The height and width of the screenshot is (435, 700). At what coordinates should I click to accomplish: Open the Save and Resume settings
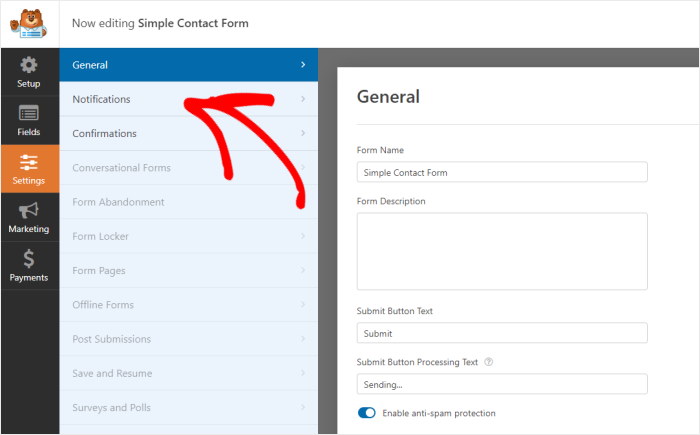tap(188, 373)
